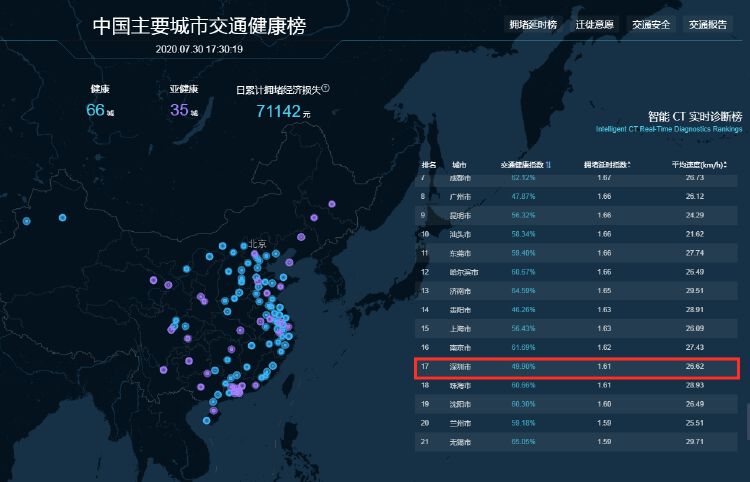This screenshot has width=750, height=482.
Task: Click 广州市 in the ranking list
Action: 460,196
